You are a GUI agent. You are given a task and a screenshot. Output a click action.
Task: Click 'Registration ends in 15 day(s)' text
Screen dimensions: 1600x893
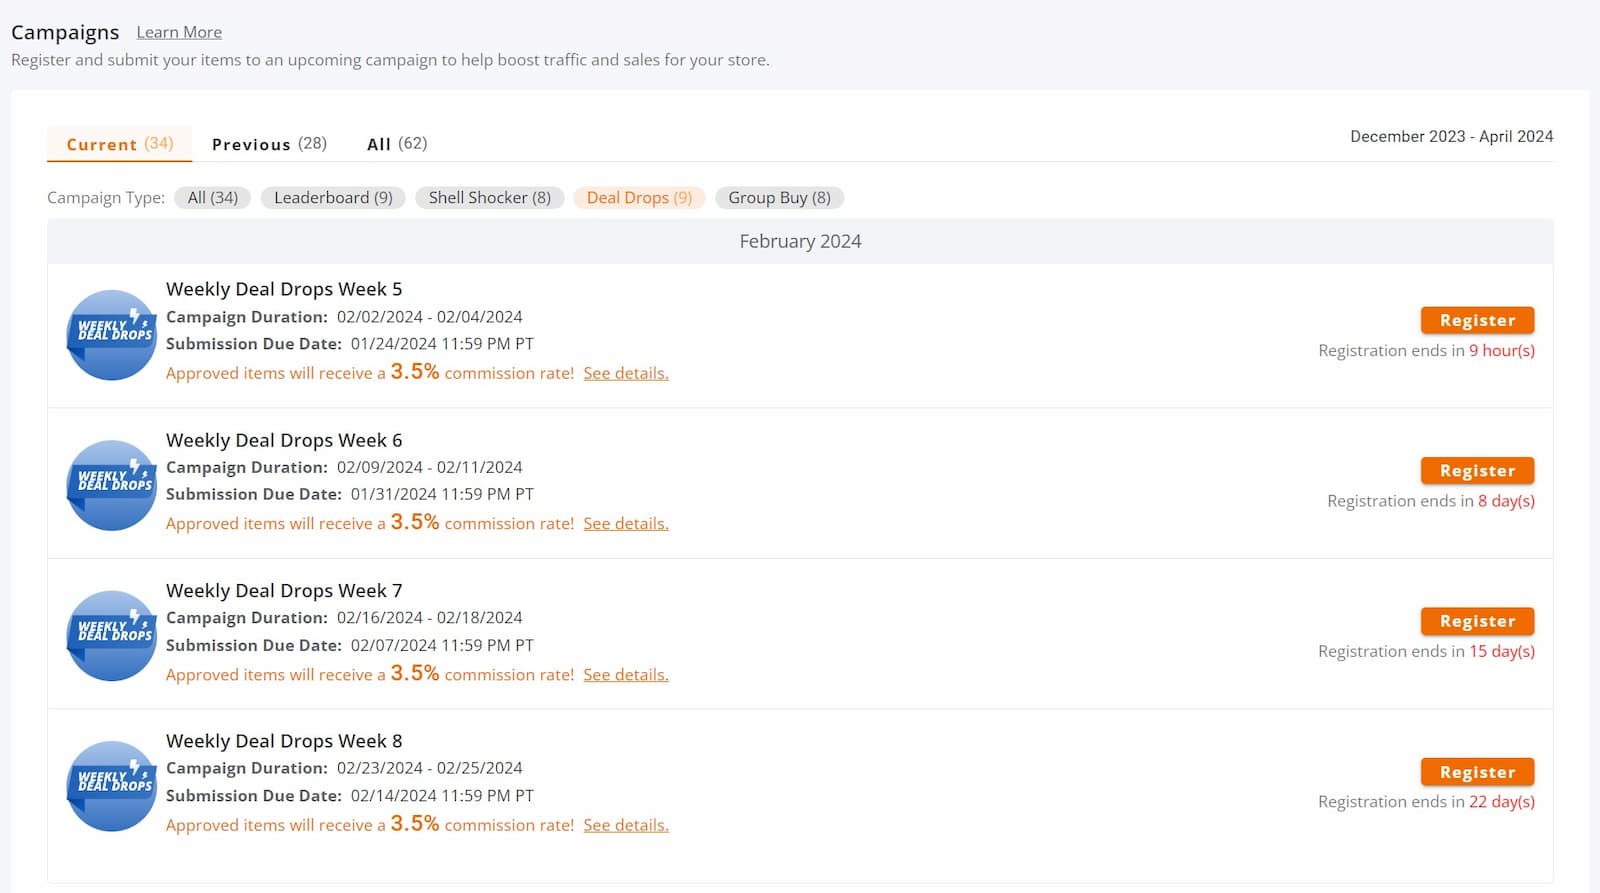coord(1426,651)
